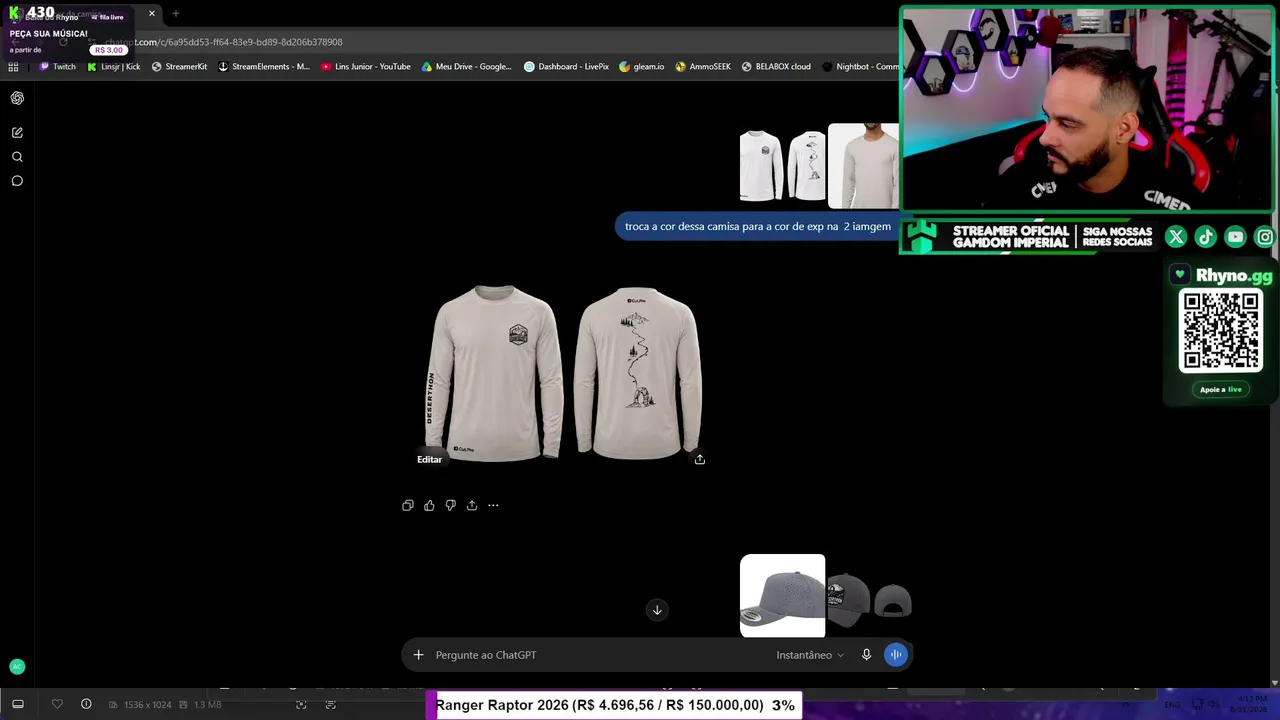Click the Ranger Raptor 2026 donation goal bar

pos(616,705)
